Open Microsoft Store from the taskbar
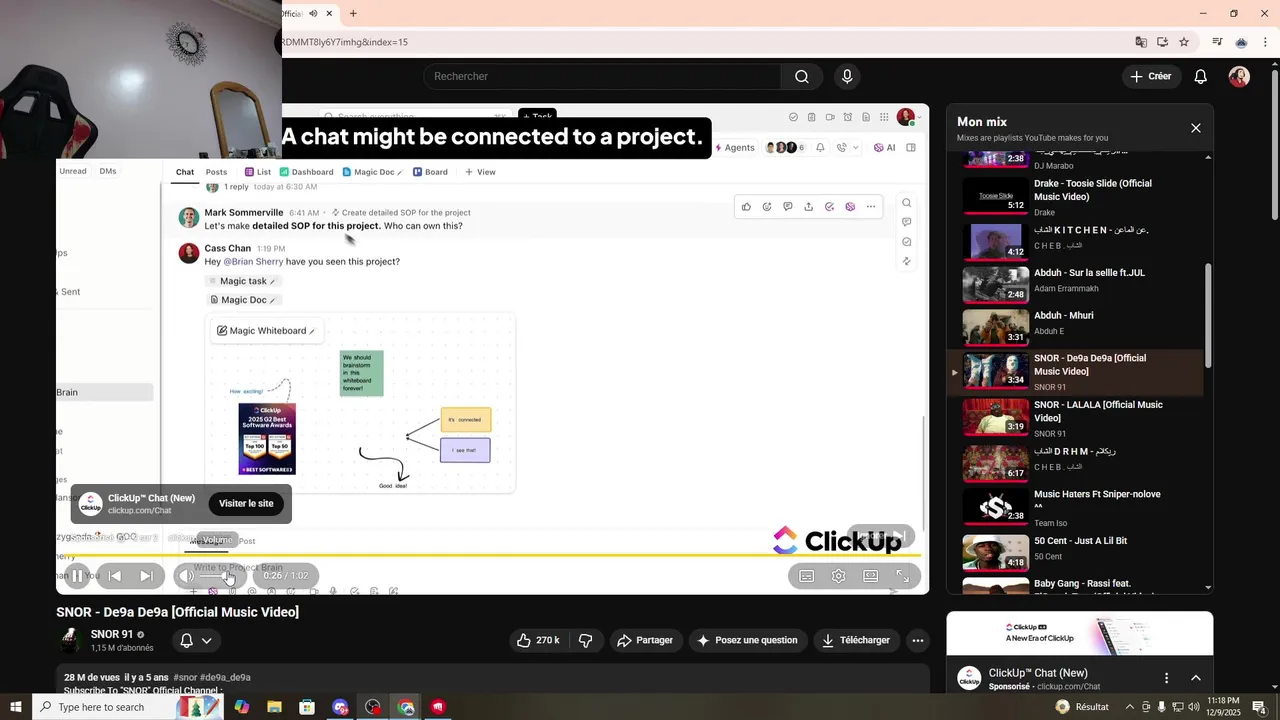Image resolution: width=1280 pixels, height=720 pixels. [307, 707]
